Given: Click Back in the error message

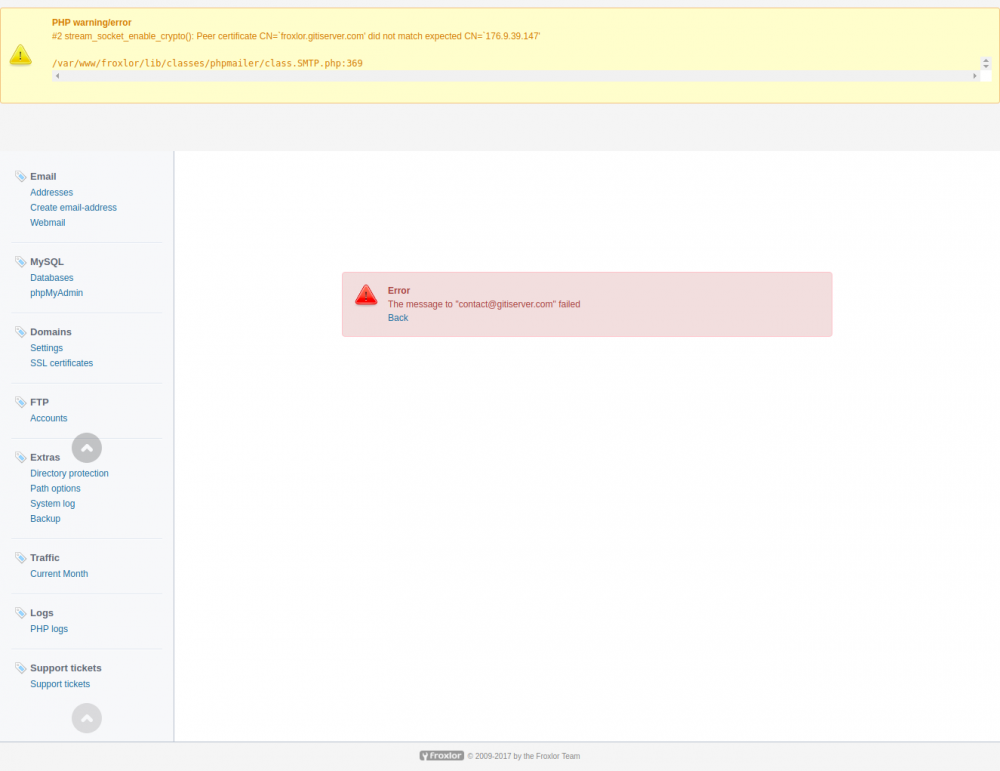Looking at the screenshot, I should coord(397,317).
